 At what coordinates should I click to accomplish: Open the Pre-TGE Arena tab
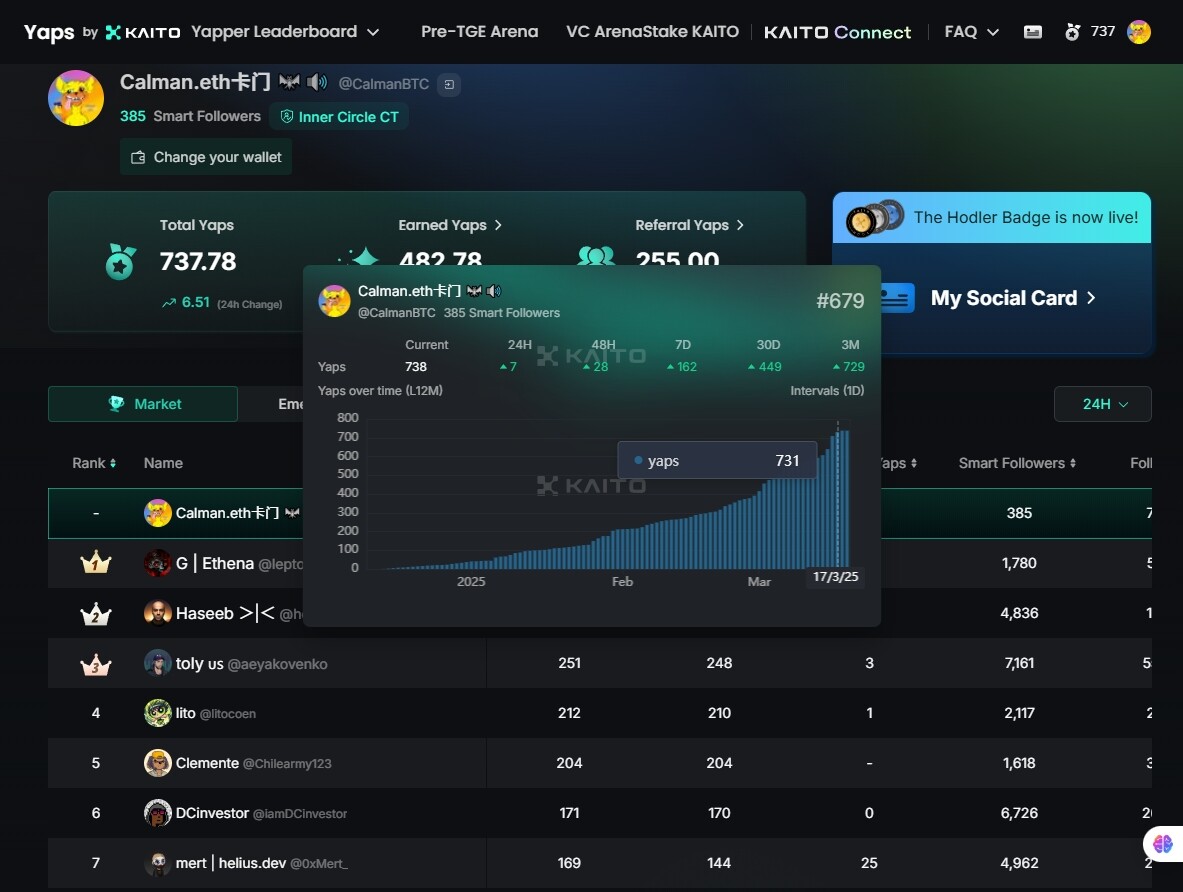[479, 32]
